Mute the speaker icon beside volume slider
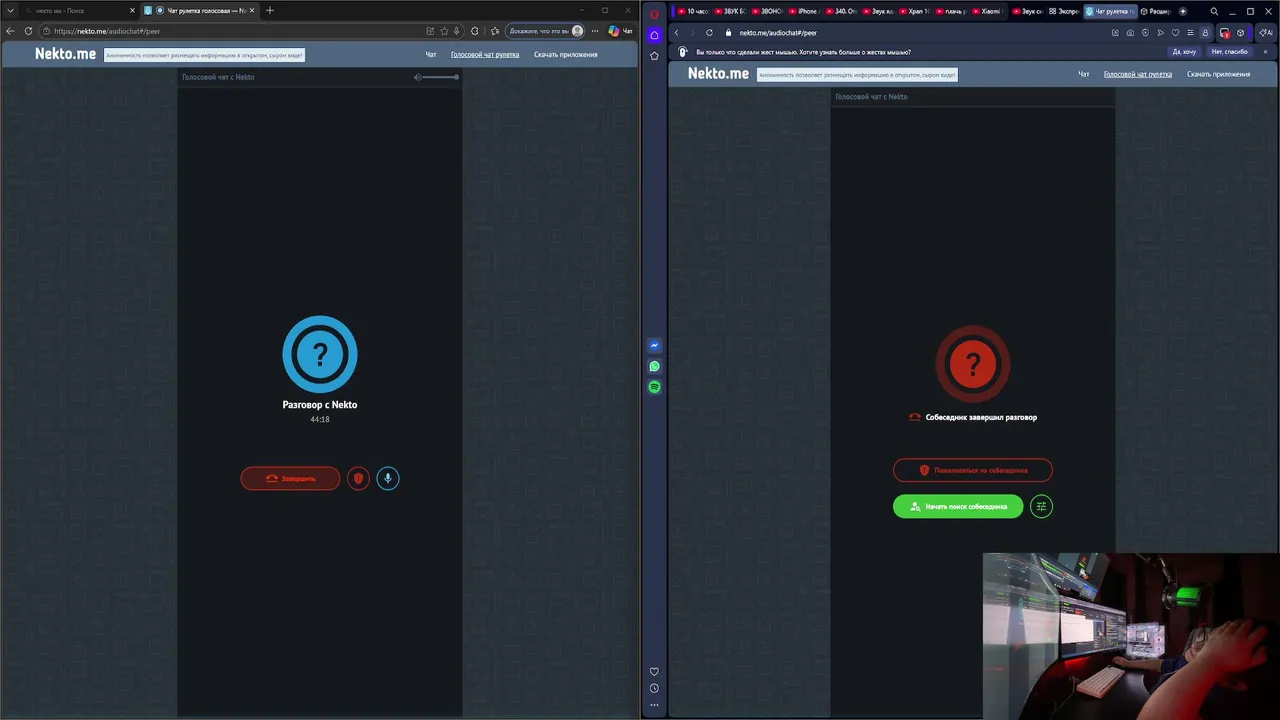 (x=418, y=77)
